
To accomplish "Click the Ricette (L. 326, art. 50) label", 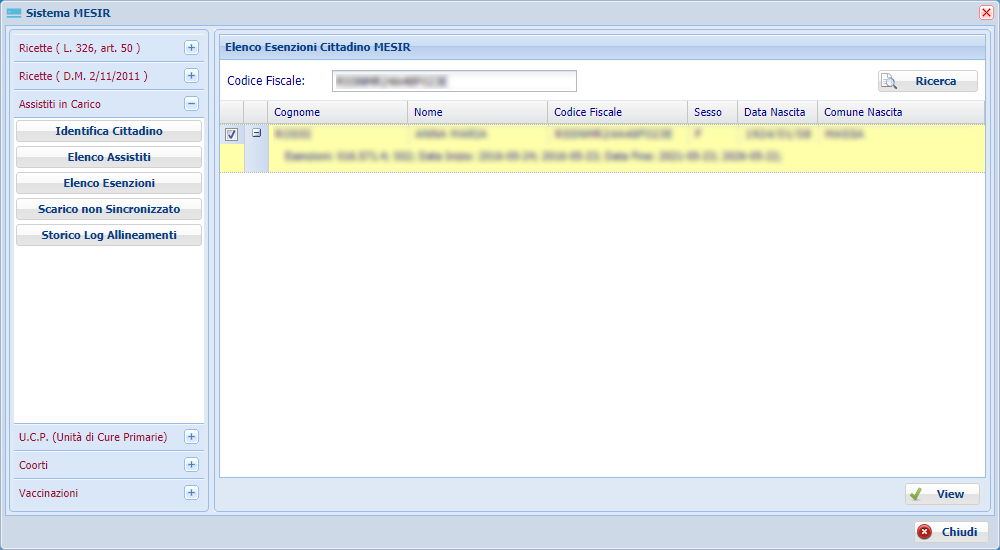I will pyautogui.click(x=80, y=48).
